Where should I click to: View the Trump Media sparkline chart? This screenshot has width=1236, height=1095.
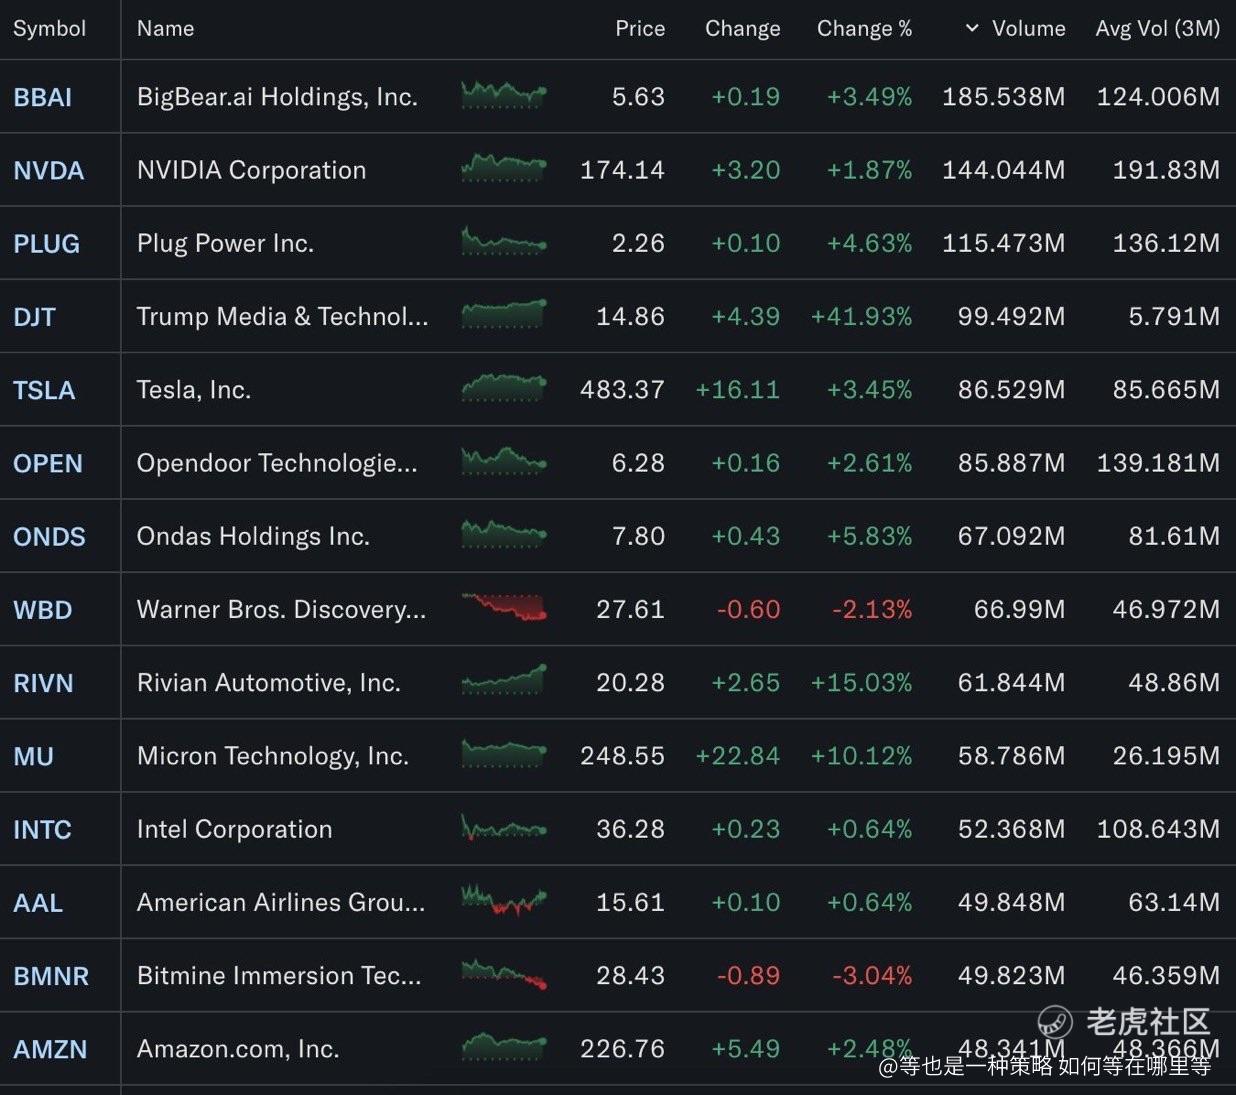tap(504, 315)
